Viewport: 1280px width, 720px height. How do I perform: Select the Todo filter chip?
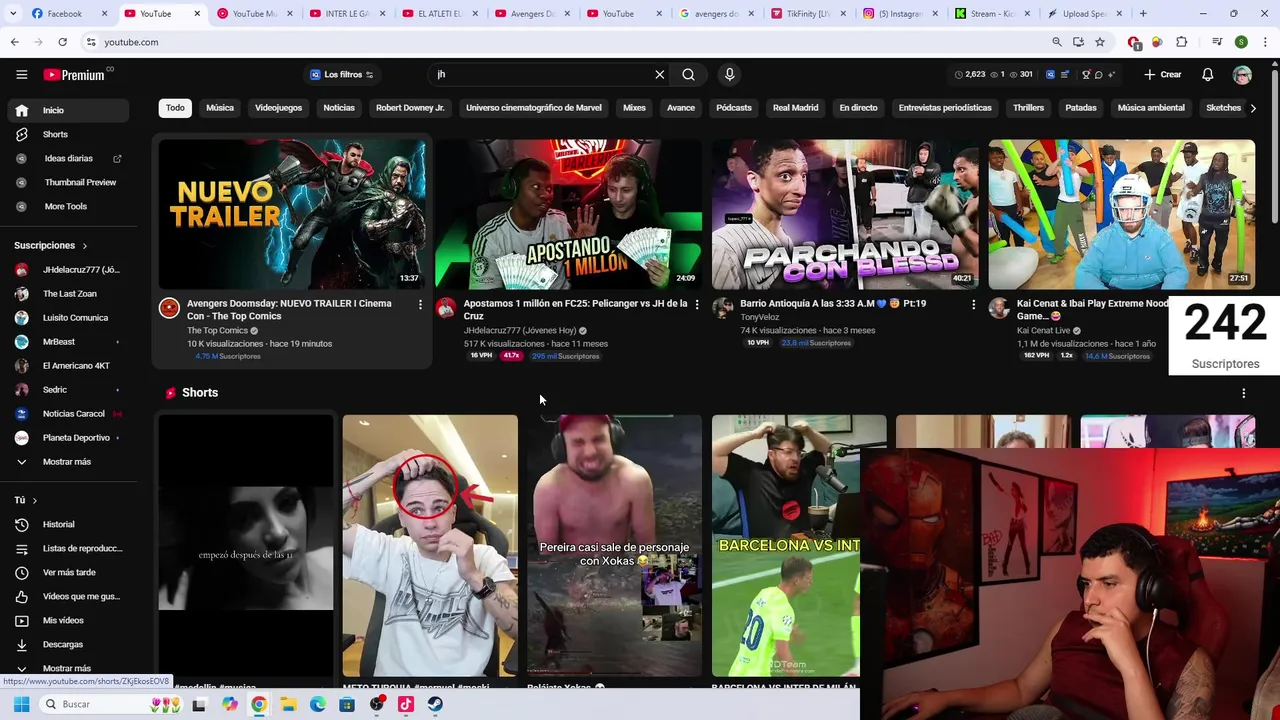pos(175,108)
